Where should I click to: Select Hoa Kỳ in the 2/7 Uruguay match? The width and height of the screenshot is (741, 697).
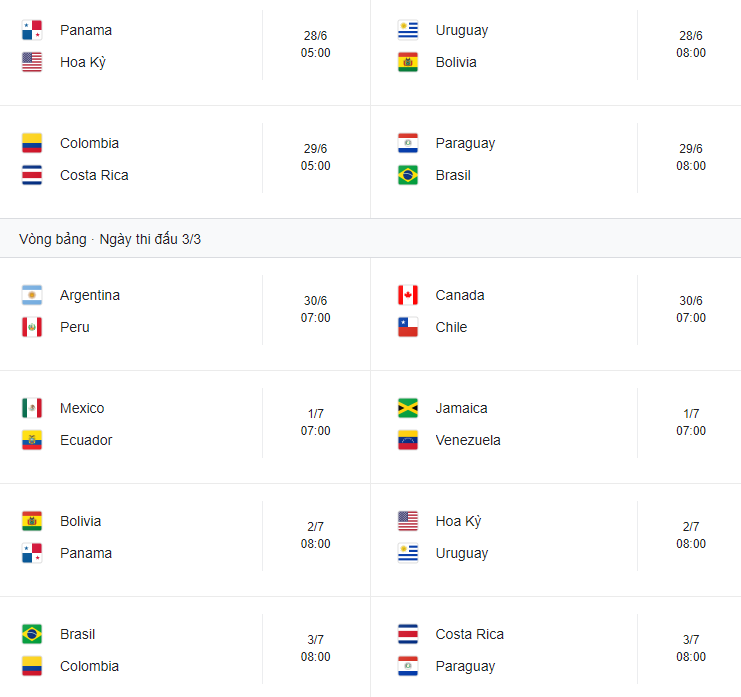point(458,521)
